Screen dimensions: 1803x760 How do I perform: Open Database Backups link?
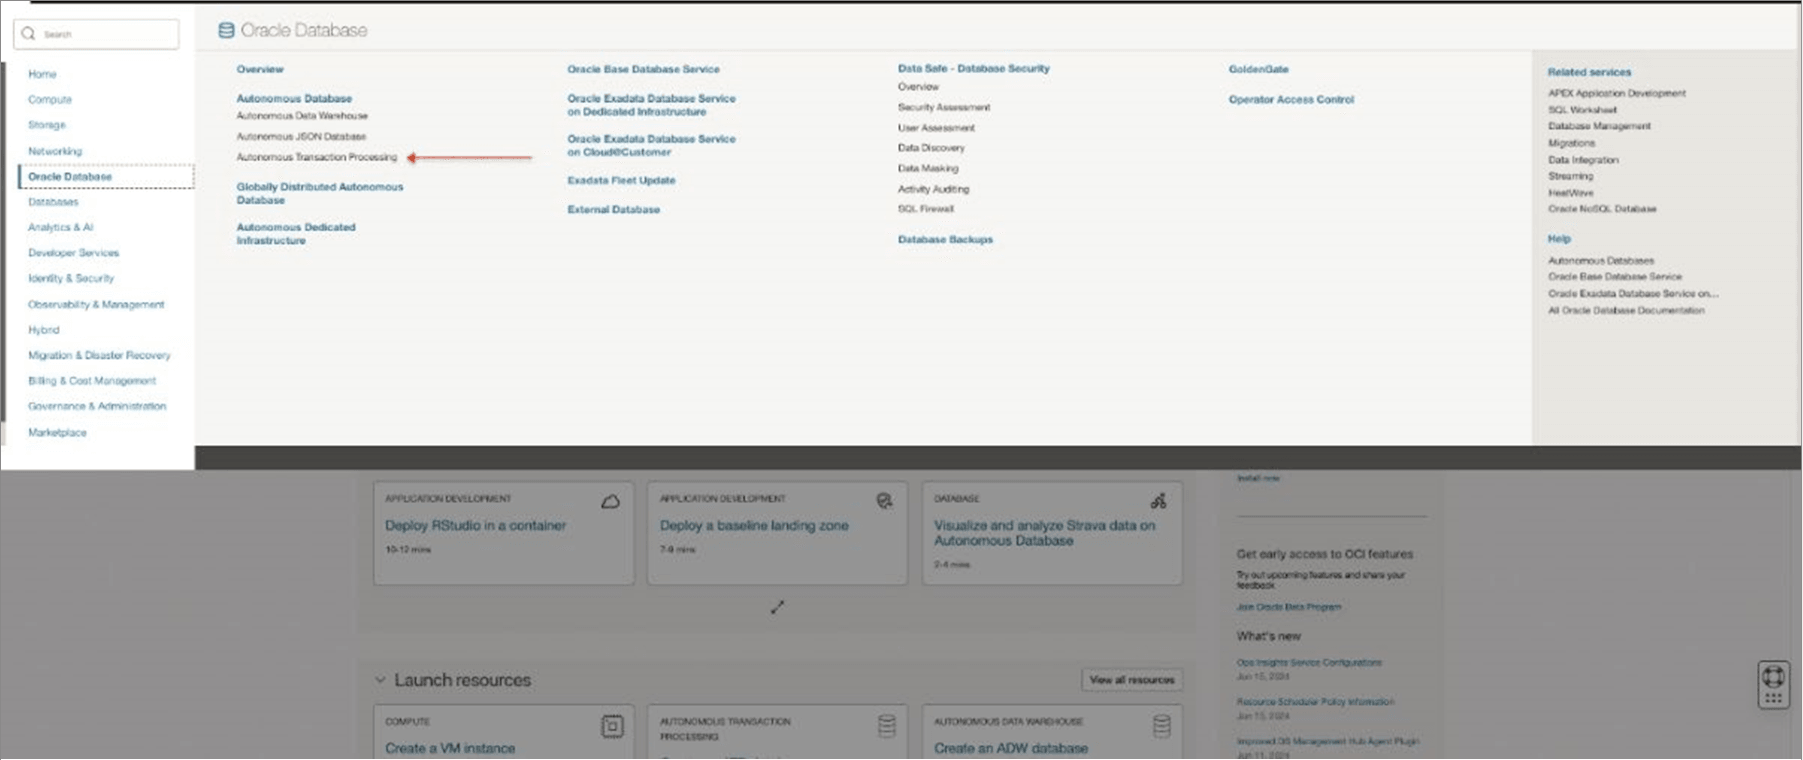(945, 239)
